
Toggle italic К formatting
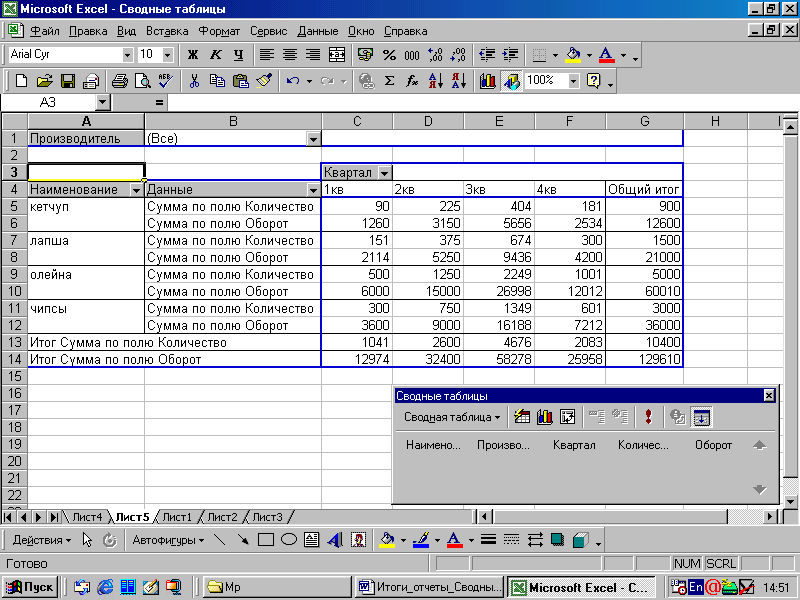[216, 54]
